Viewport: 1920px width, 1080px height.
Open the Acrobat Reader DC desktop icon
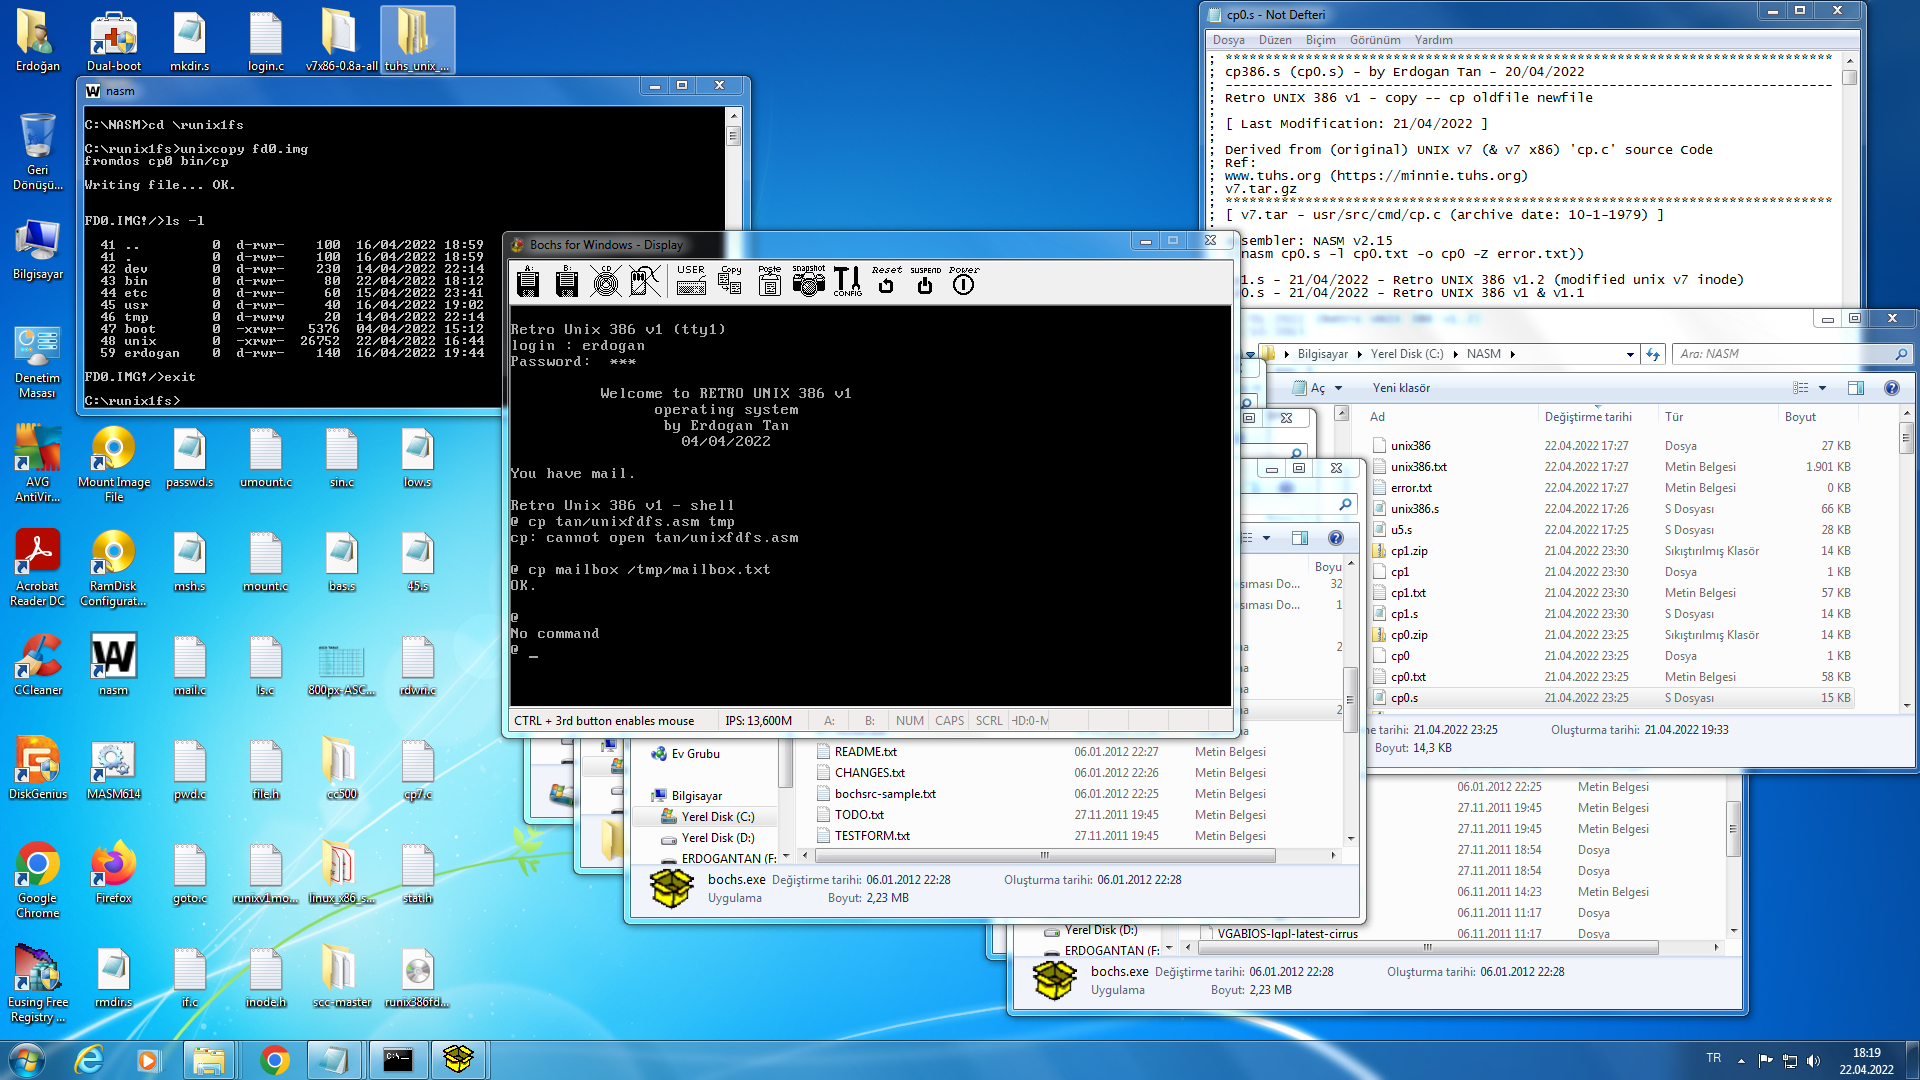[38, 567]
